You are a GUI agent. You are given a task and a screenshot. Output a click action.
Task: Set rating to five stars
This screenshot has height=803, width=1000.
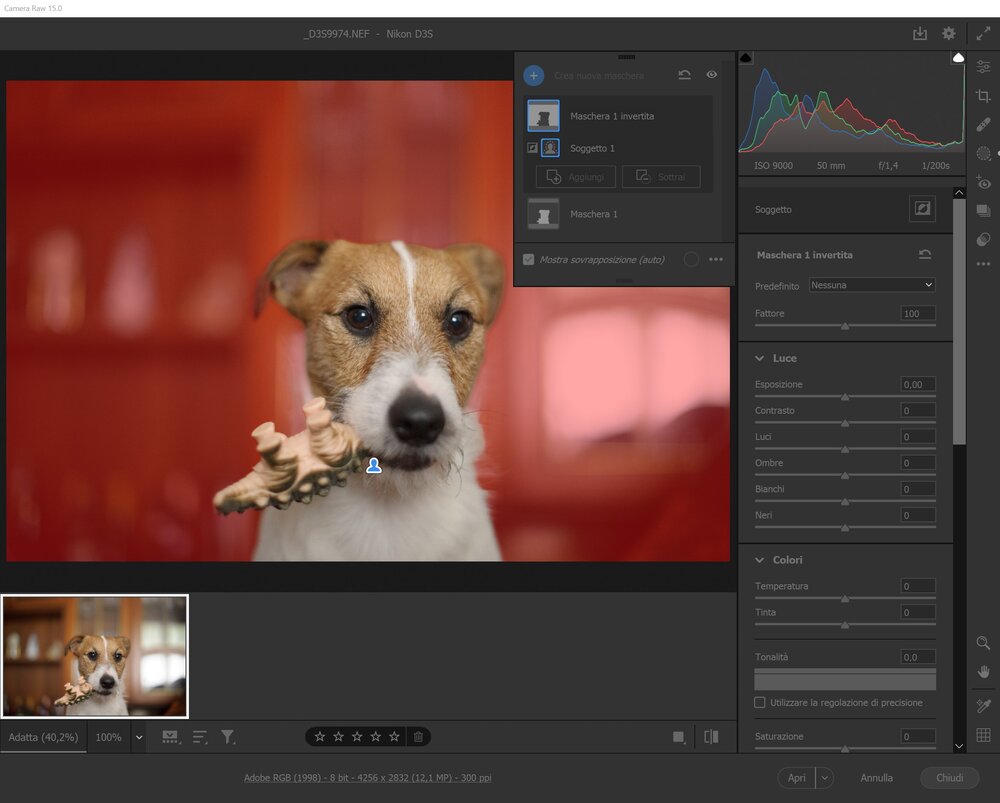394,737
